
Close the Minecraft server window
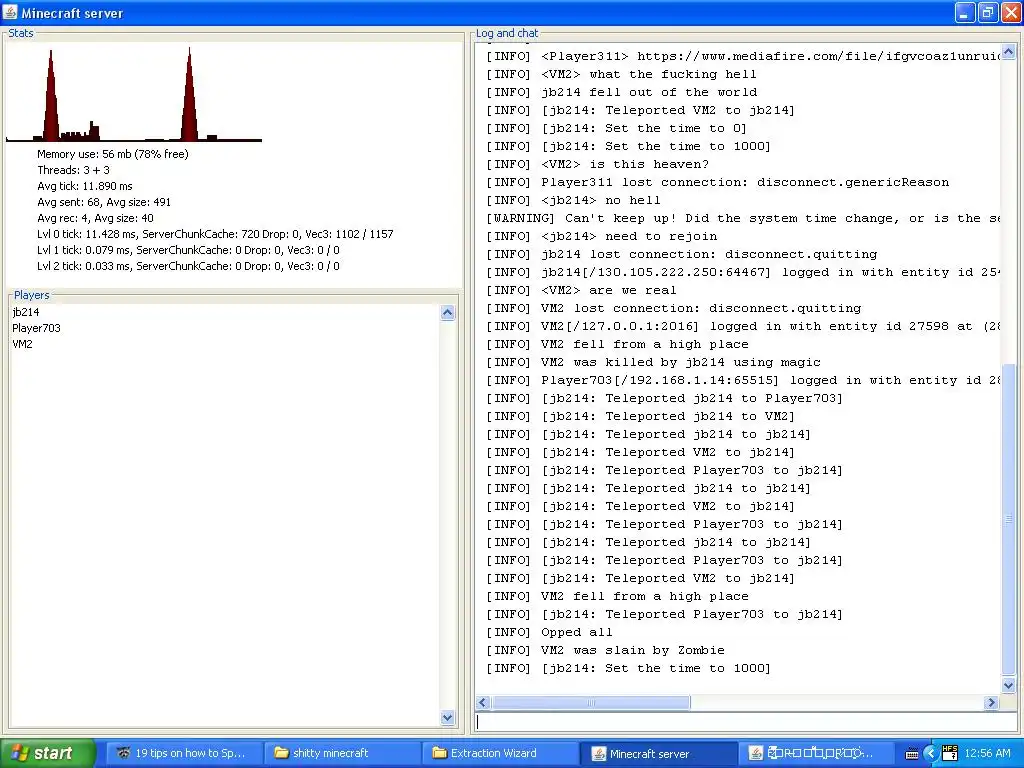[1010, 12]
